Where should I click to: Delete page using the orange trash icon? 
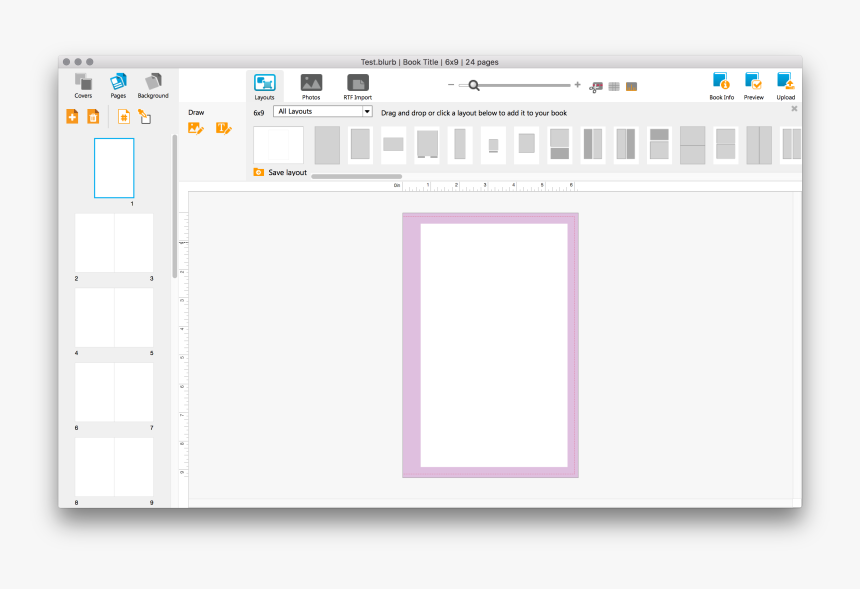tap(93, 117)
